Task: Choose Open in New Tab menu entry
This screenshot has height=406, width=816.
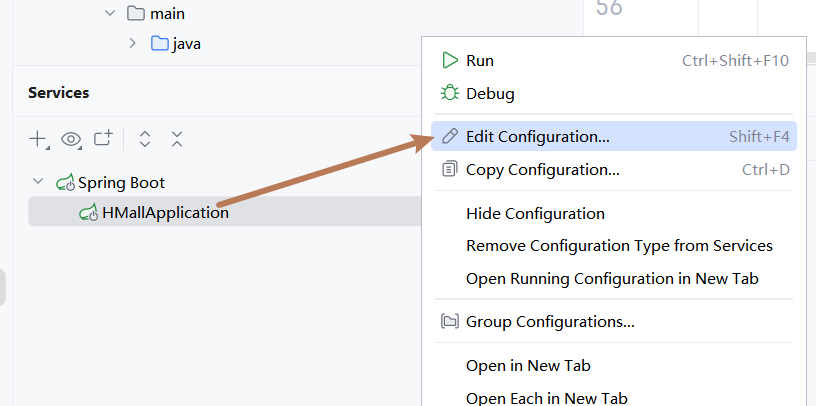Action: 528,366
